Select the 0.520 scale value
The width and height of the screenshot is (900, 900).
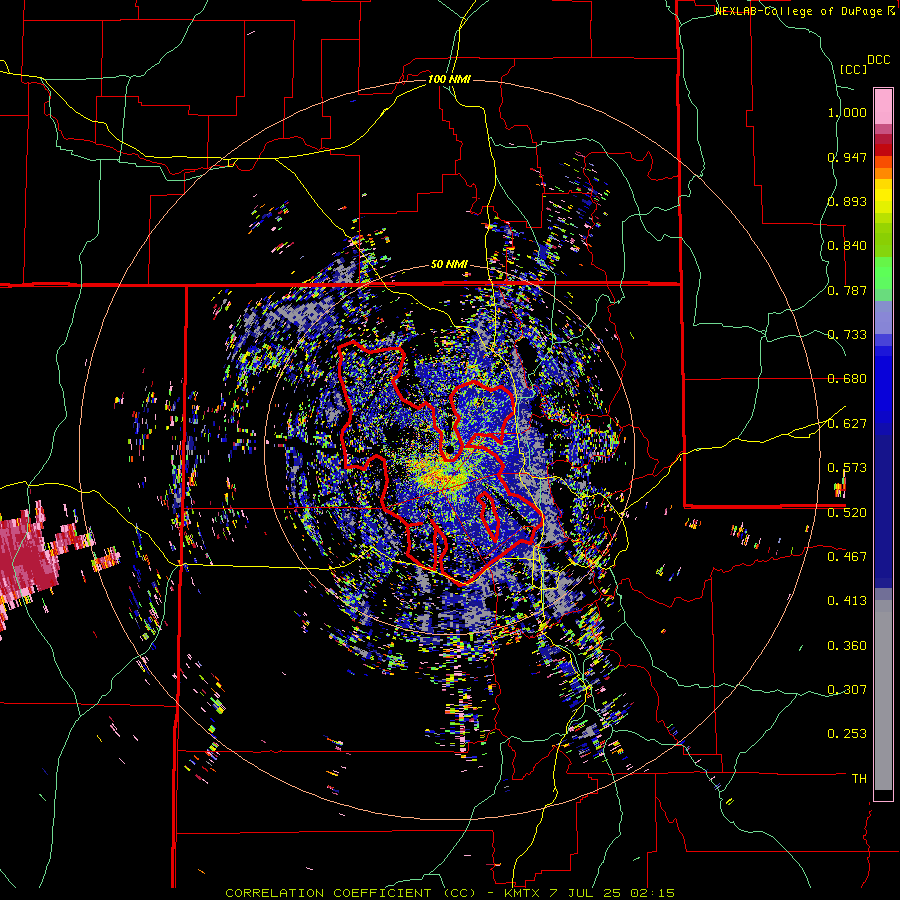coord(847,513)
